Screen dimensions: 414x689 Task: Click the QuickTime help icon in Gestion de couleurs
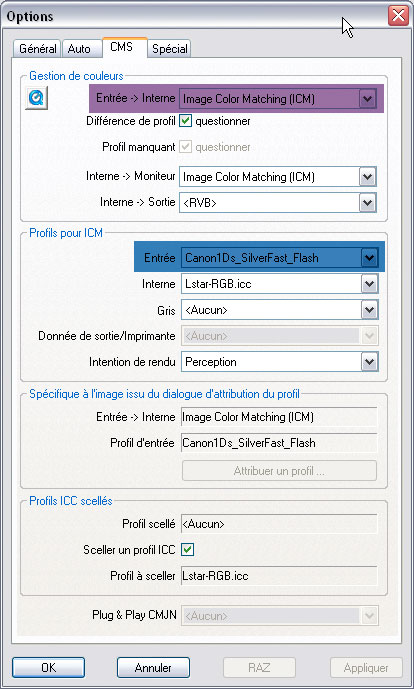tap(36, 98)
